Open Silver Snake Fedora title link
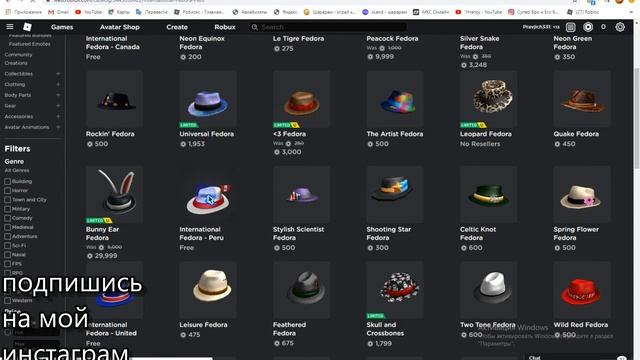The width and height of the screenshot is (640, 360). (x=480, y=43)
